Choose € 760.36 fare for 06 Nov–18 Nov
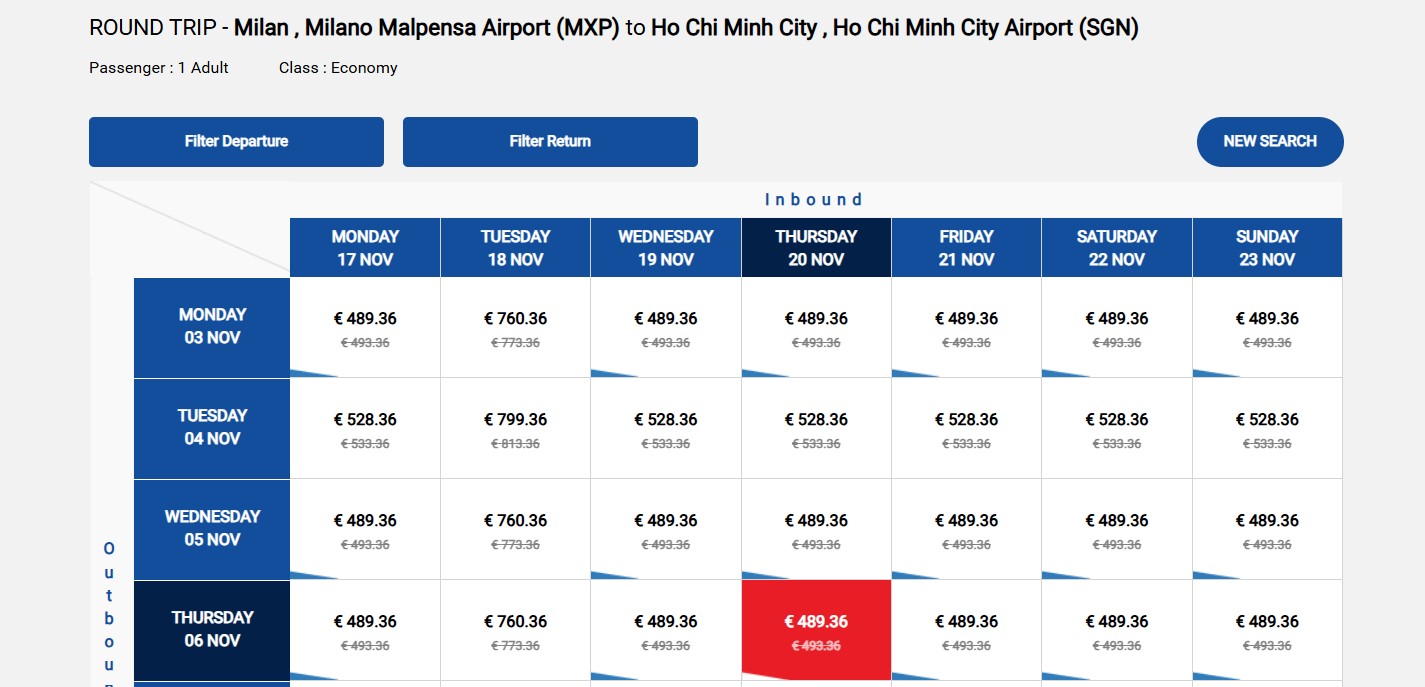The image size is (1425, 687). [x=515, y=630]
